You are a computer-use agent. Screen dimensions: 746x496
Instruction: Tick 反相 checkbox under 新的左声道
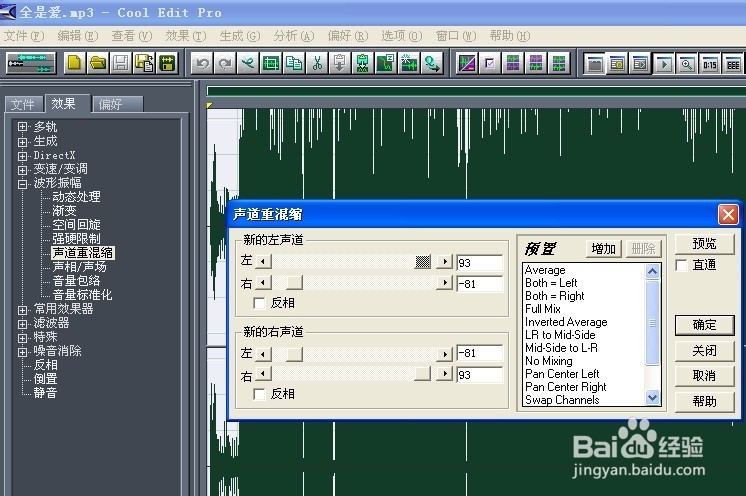[x=259, y=303]
